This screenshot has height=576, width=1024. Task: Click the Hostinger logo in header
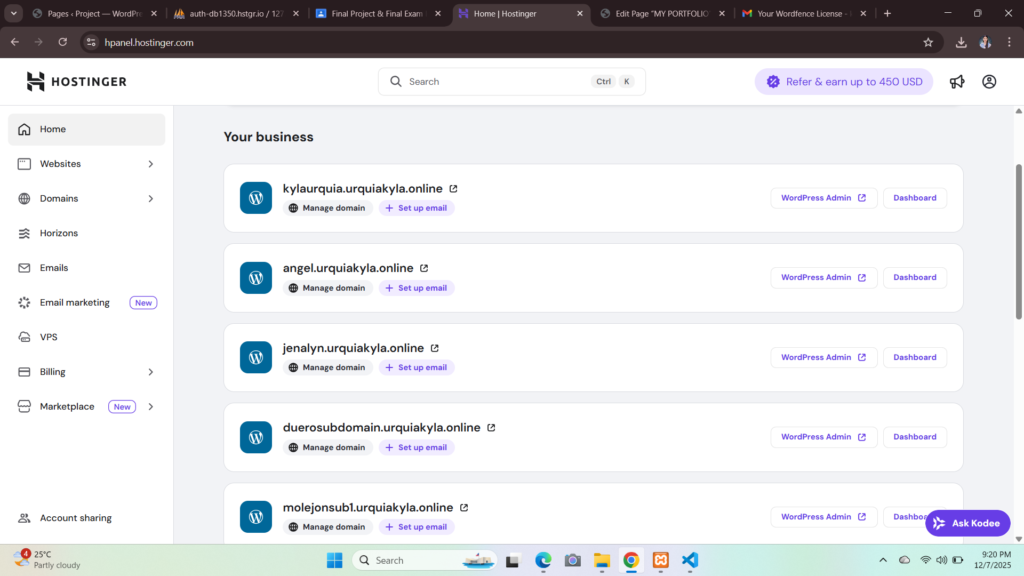coord(76,82)
